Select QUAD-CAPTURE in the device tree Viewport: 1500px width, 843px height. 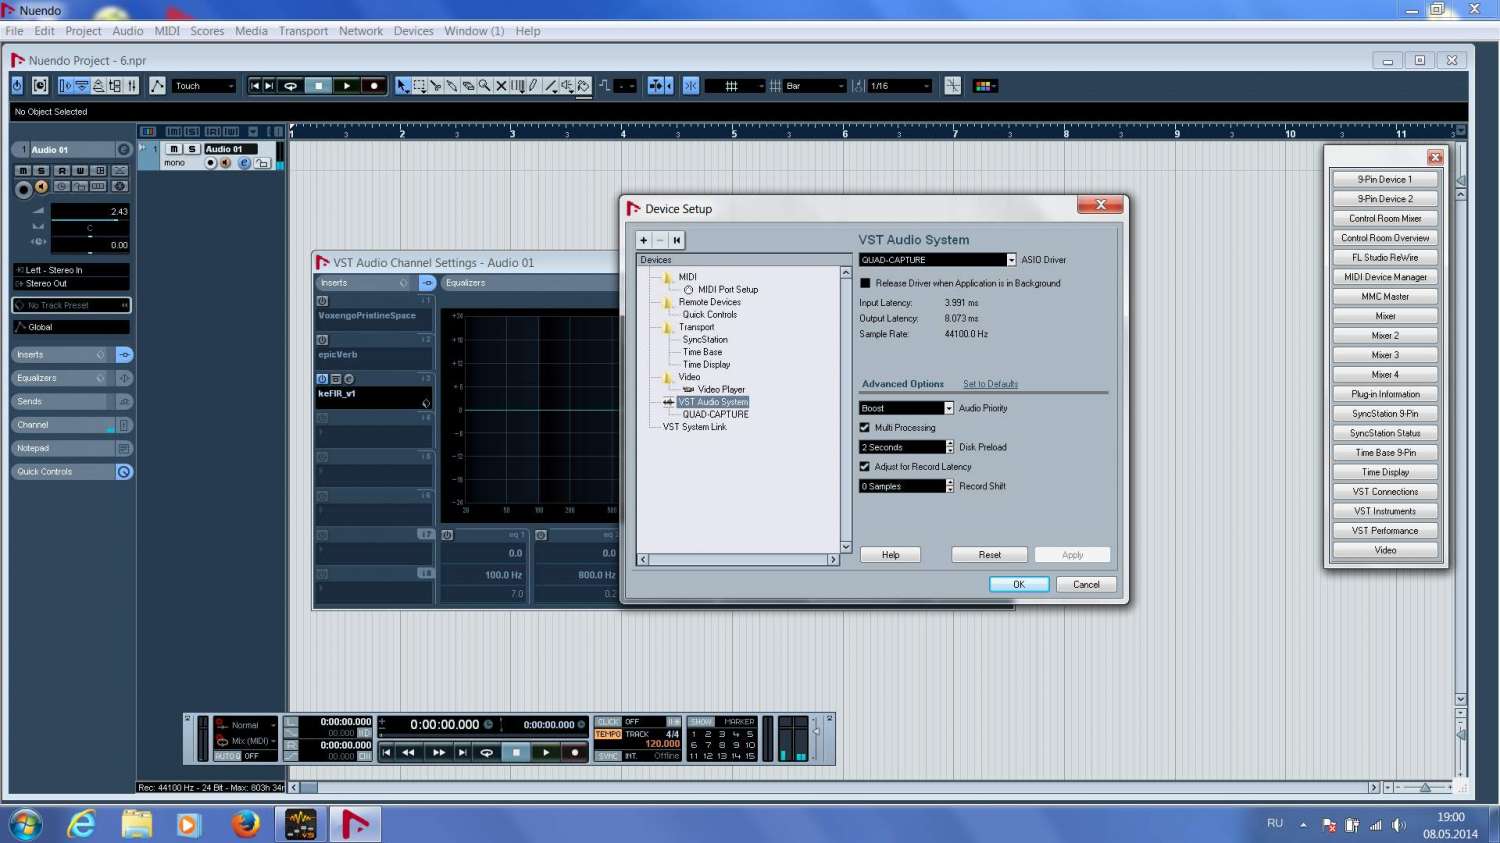coord(715,414)
